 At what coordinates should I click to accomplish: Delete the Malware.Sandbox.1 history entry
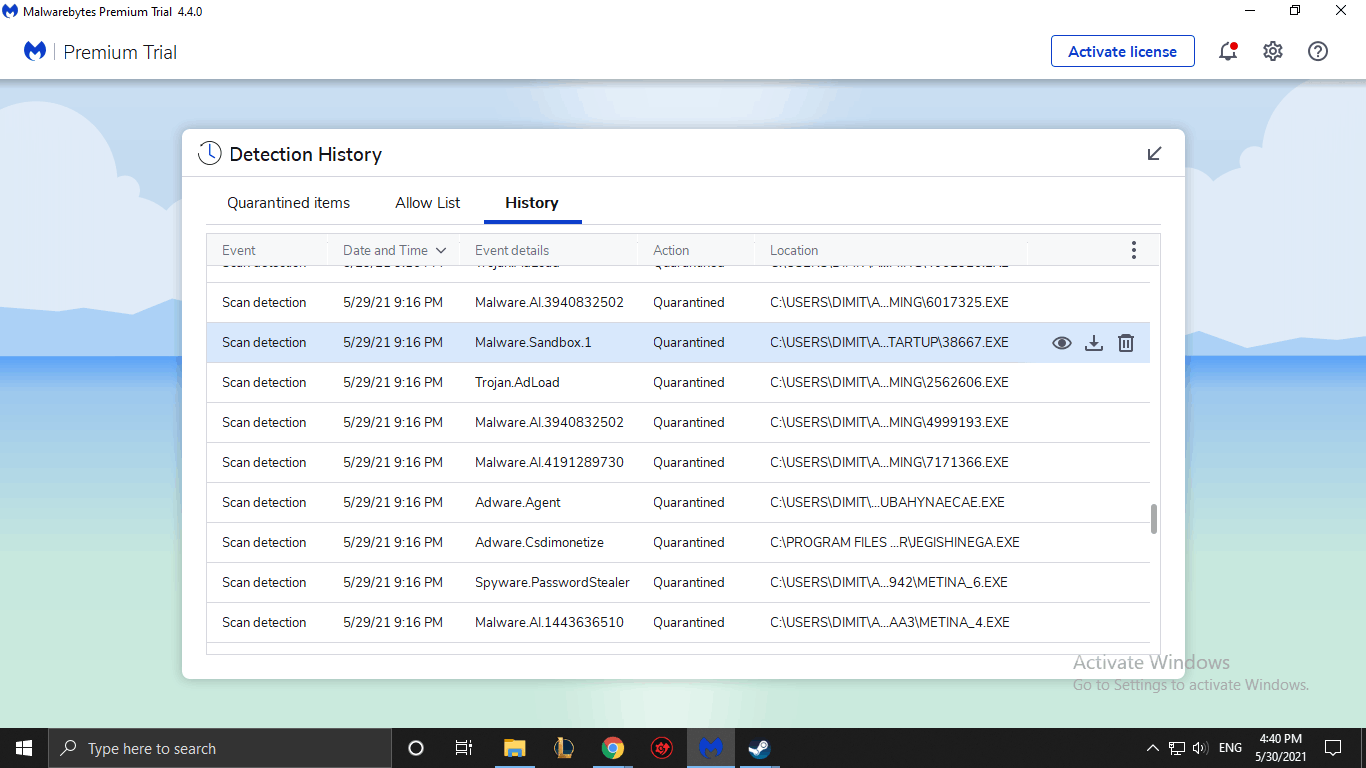[1126, 343]
